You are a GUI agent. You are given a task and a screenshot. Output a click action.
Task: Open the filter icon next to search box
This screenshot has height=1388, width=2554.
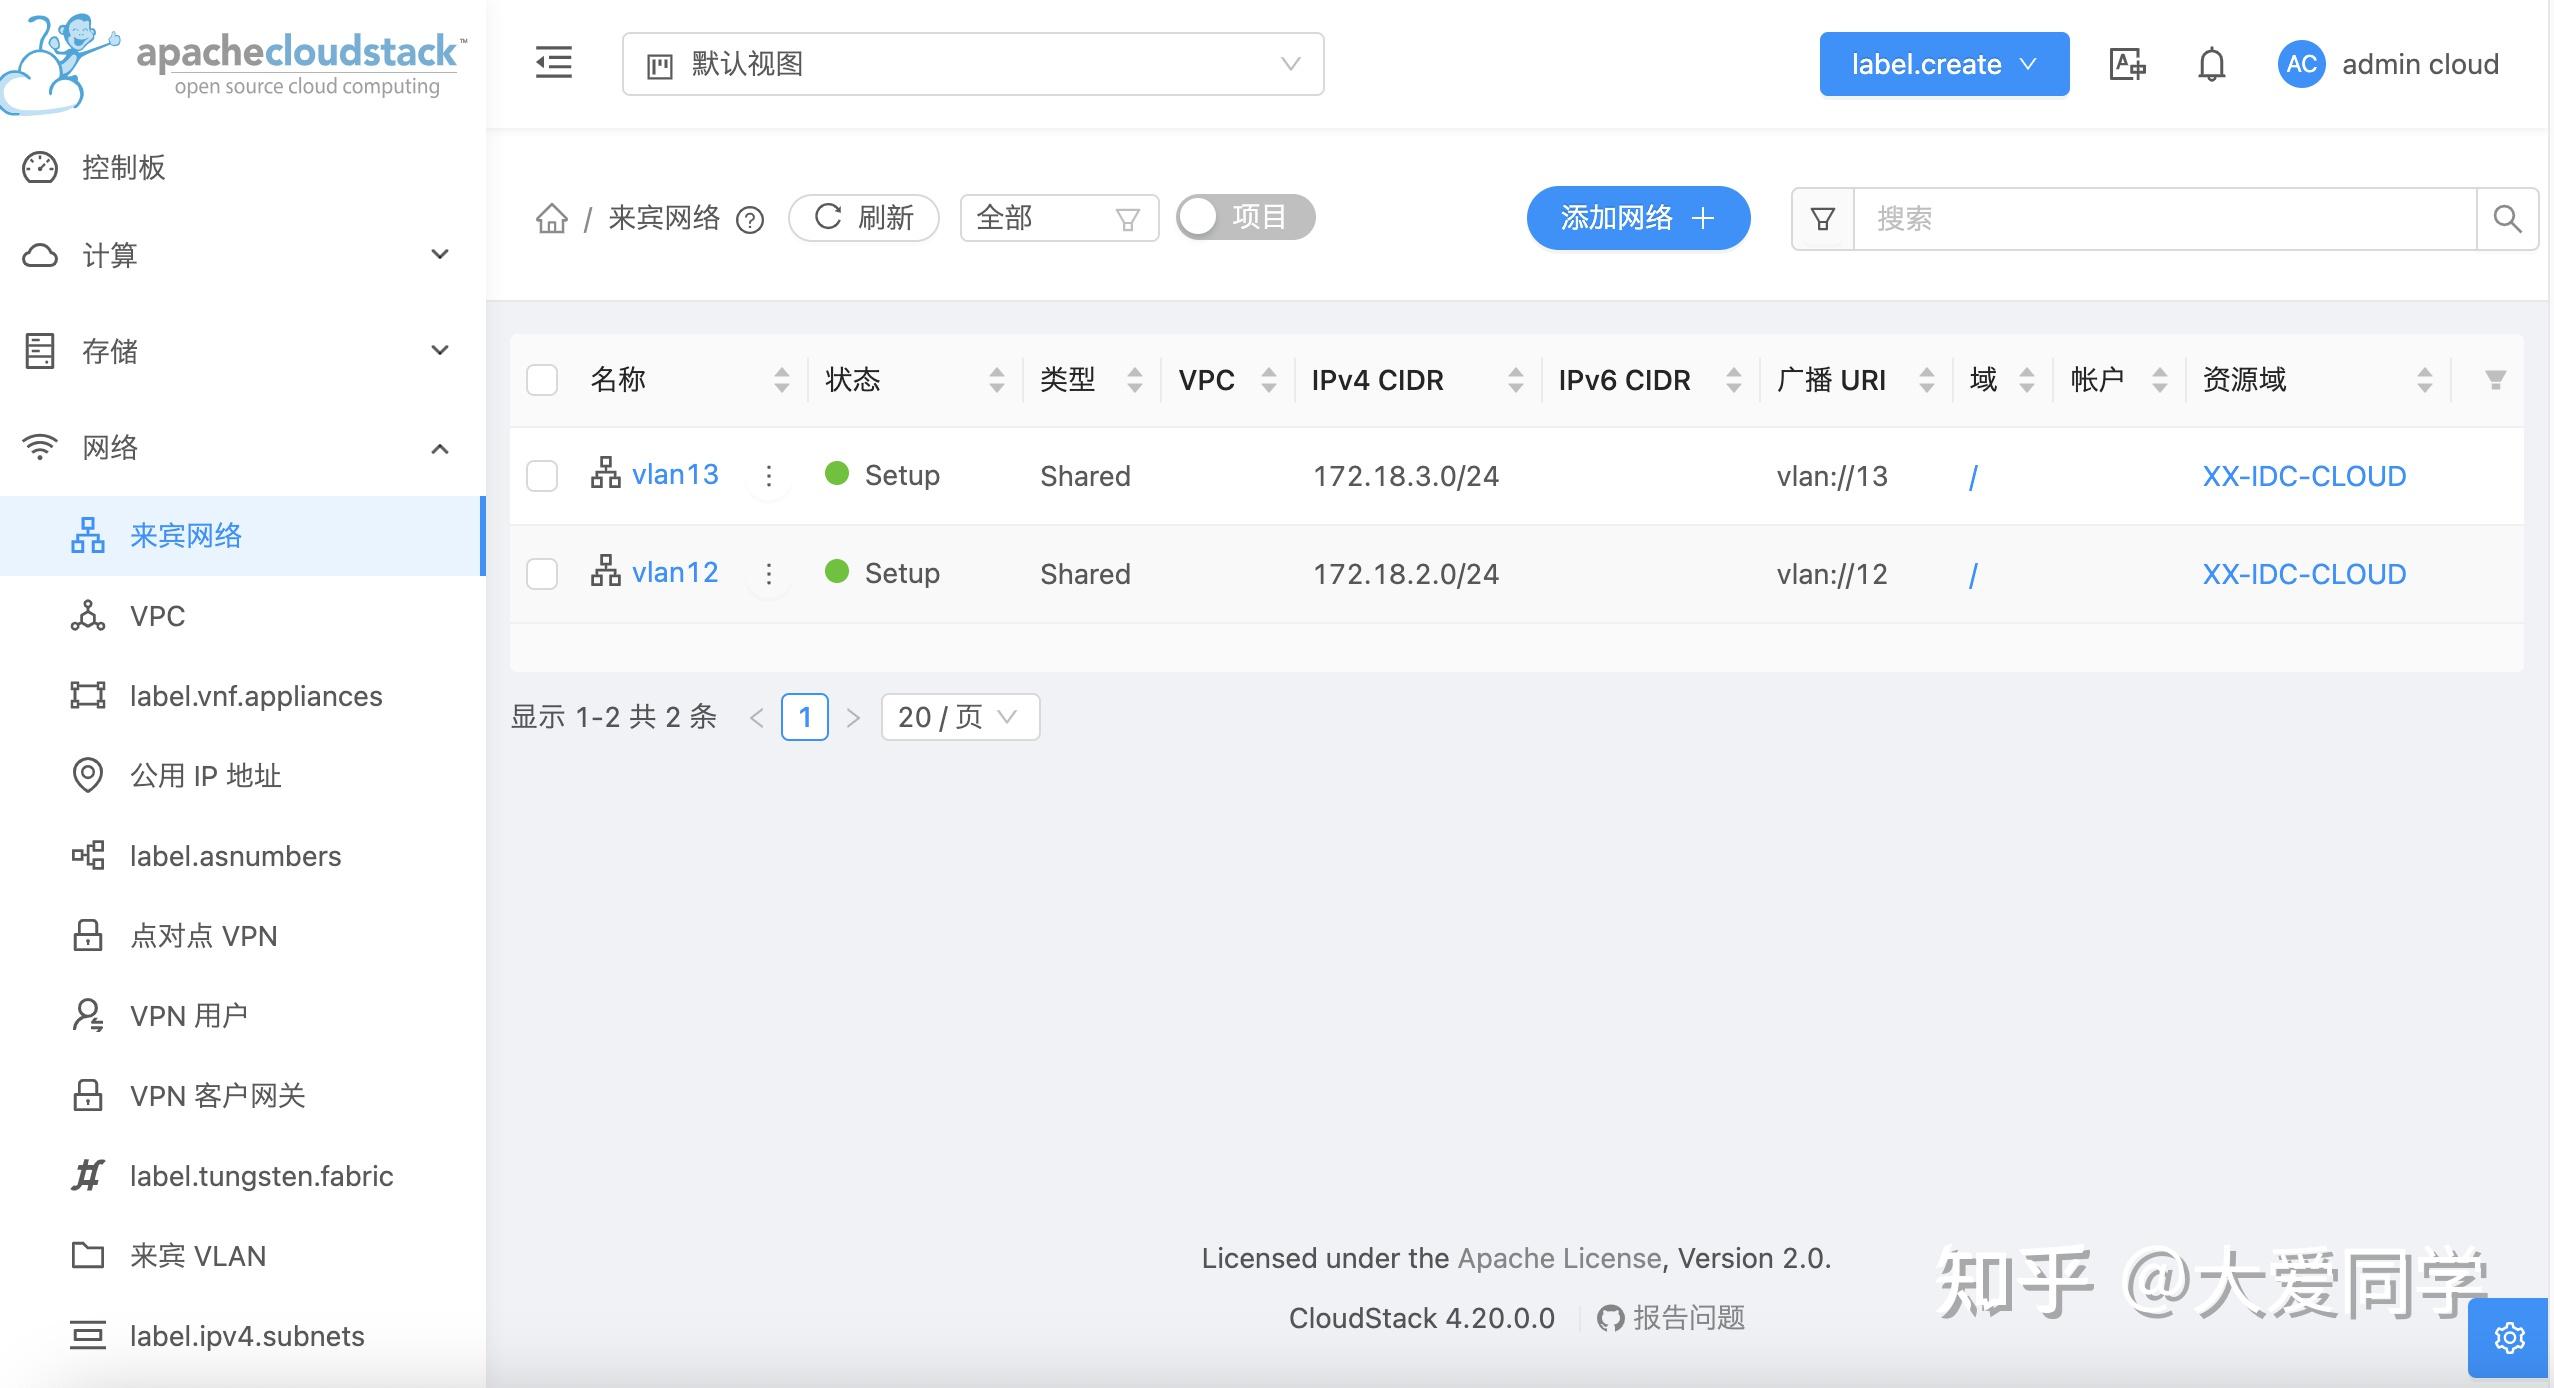[1821, 218]
